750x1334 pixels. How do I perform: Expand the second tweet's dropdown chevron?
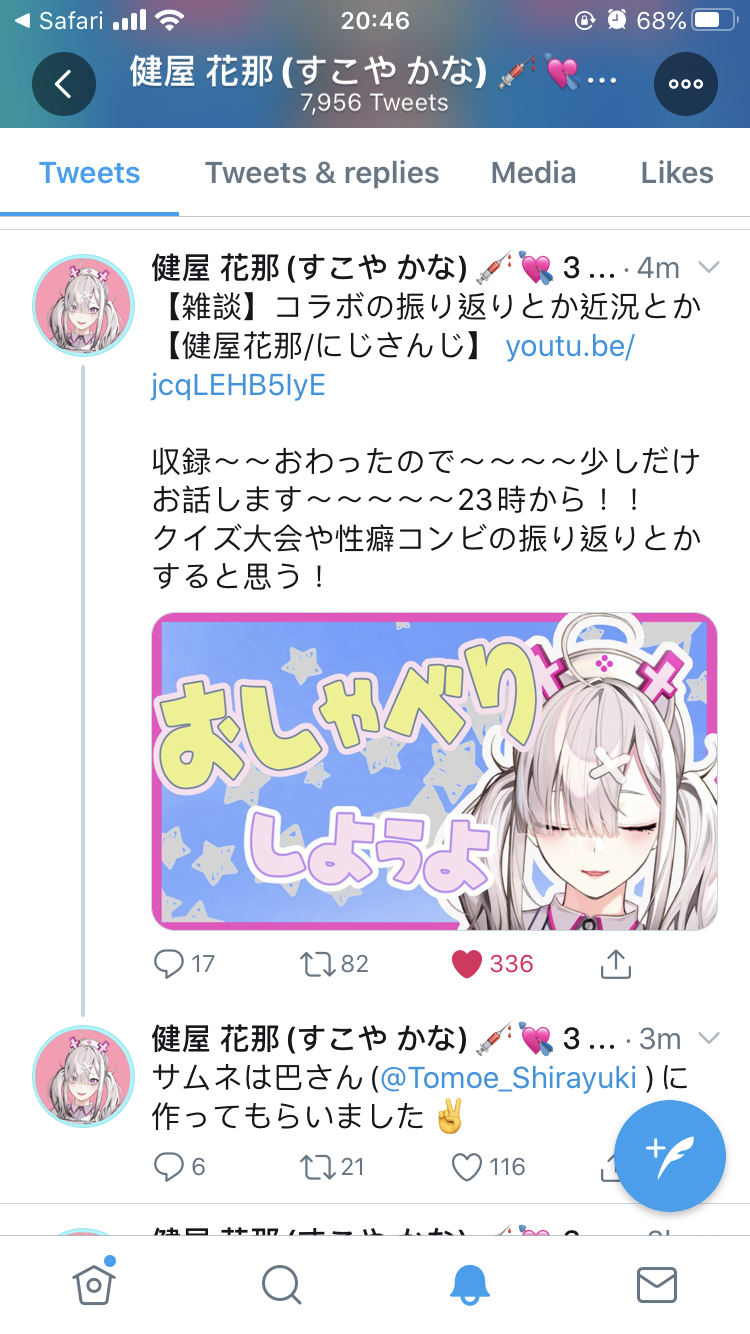pyautogui.click(x=708, y=1038)
